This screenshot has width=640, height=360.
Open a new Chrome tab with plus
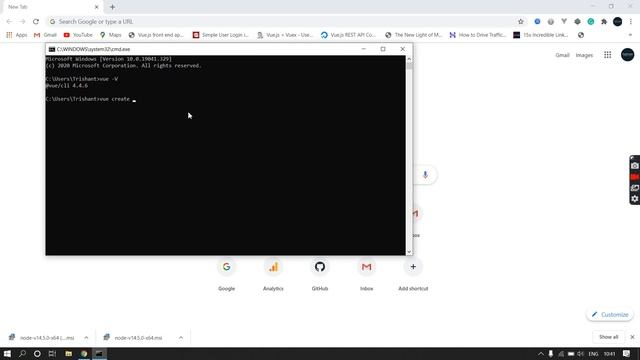[112, 7]
